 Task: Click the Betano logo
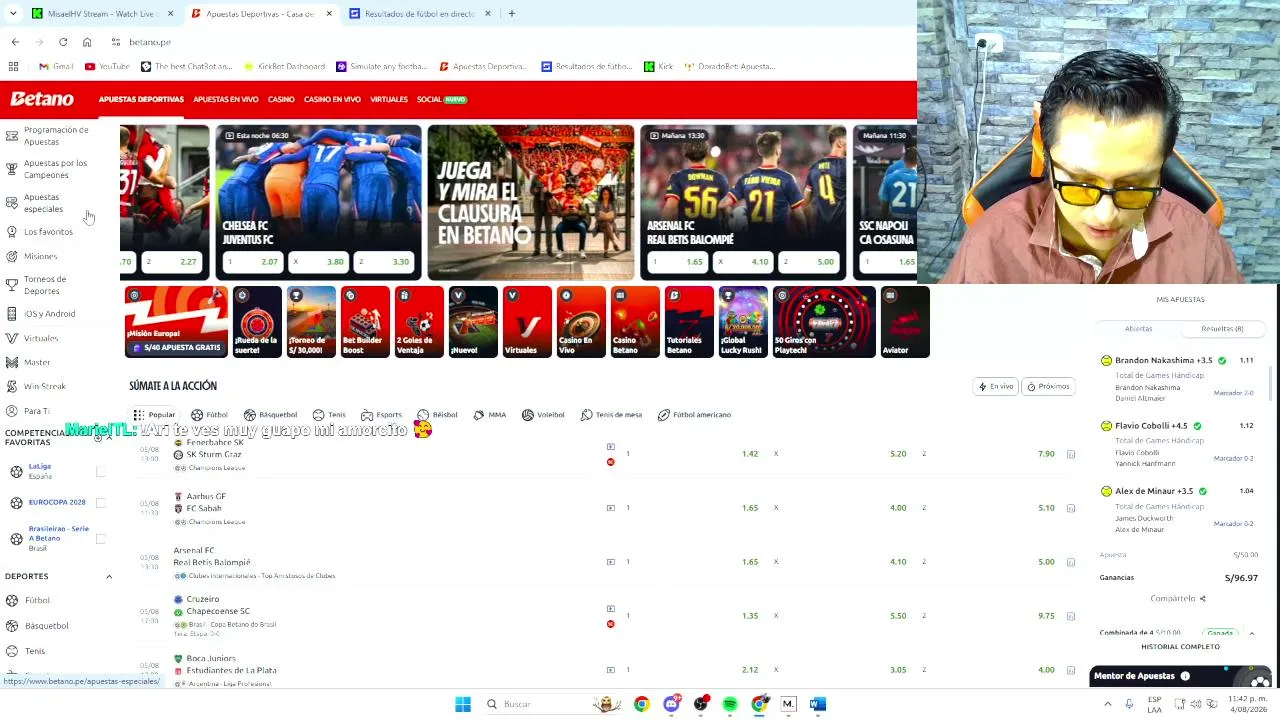point(42,99)
